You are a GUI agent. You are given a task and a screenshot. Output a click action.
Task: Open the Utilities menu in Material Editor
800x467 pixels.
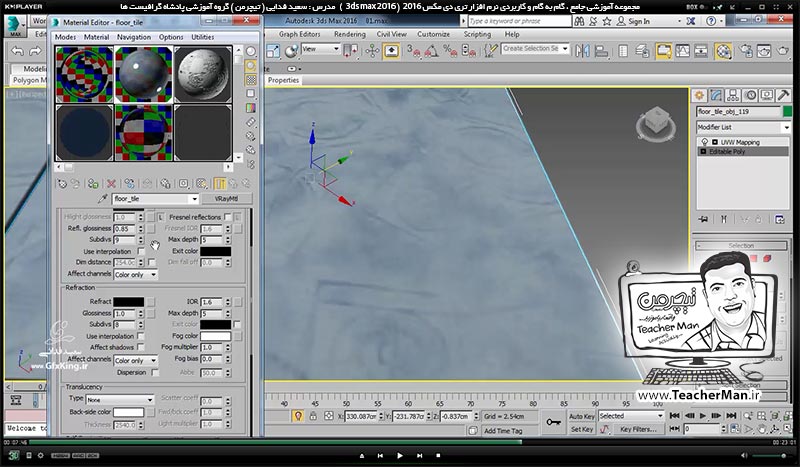click(203, 37)
